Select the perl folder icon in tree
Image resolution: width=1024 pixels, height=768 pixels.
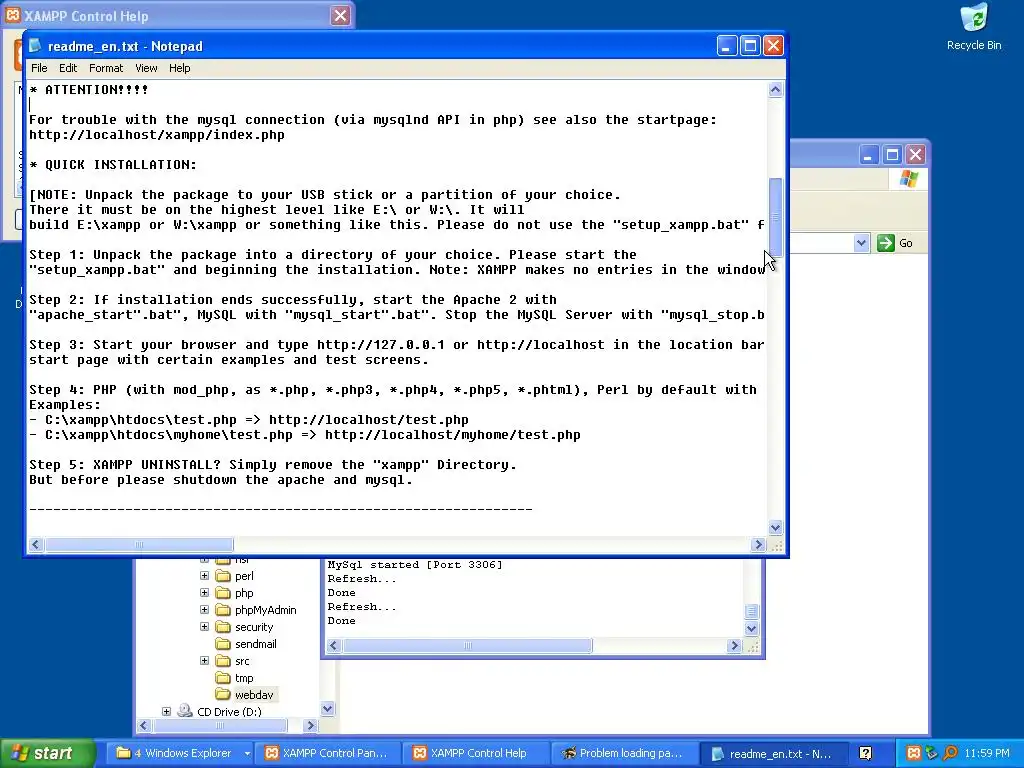point(223,576)
